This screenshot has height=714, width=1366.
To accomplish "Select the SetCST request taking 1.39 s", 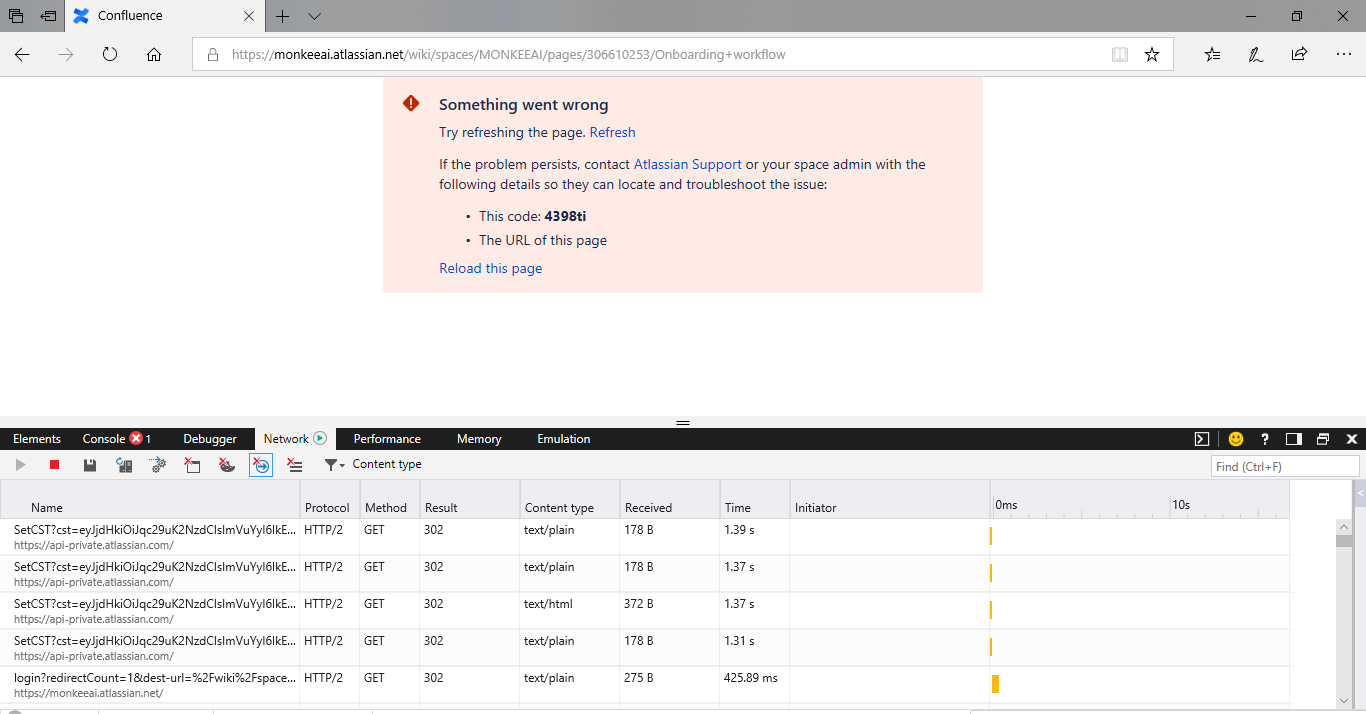I will point(645,537).
